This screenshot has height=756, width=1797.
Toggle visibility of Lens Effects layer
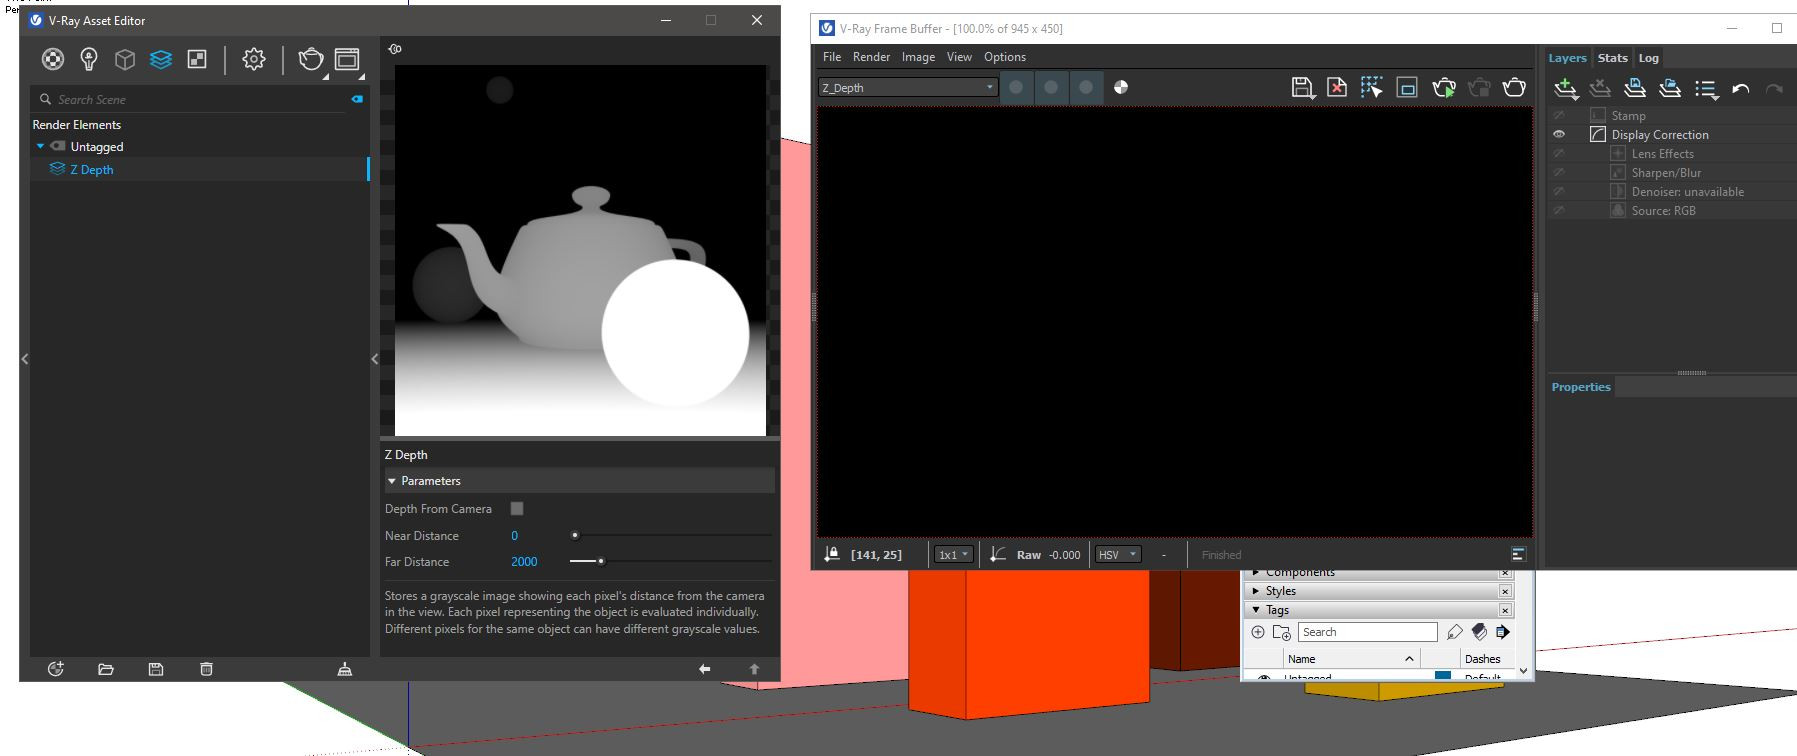tap(1559, 154)
